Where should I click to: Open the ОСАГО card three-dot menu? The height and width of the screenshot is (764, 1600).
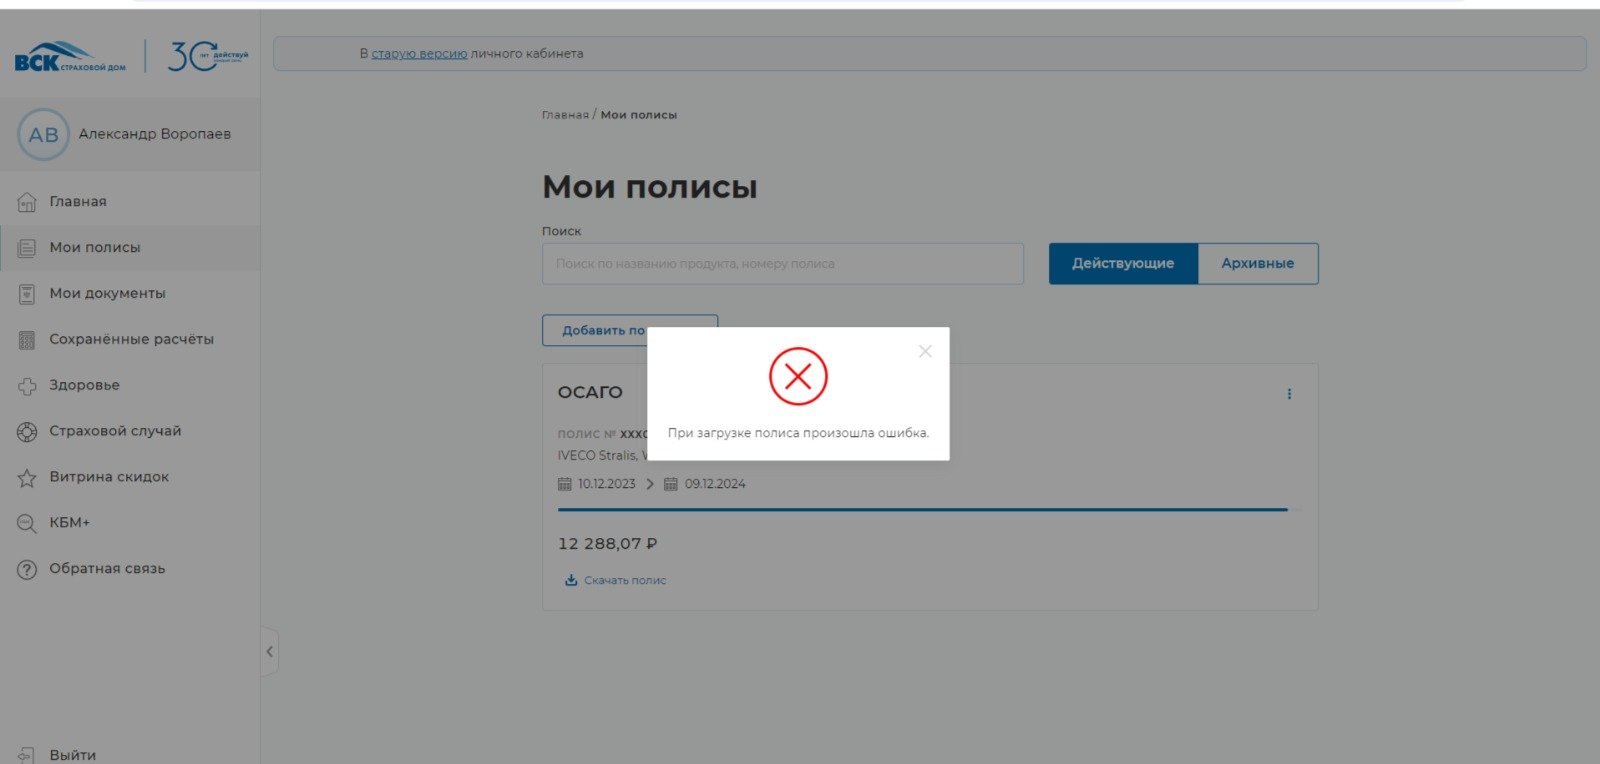click(1289, 394)
